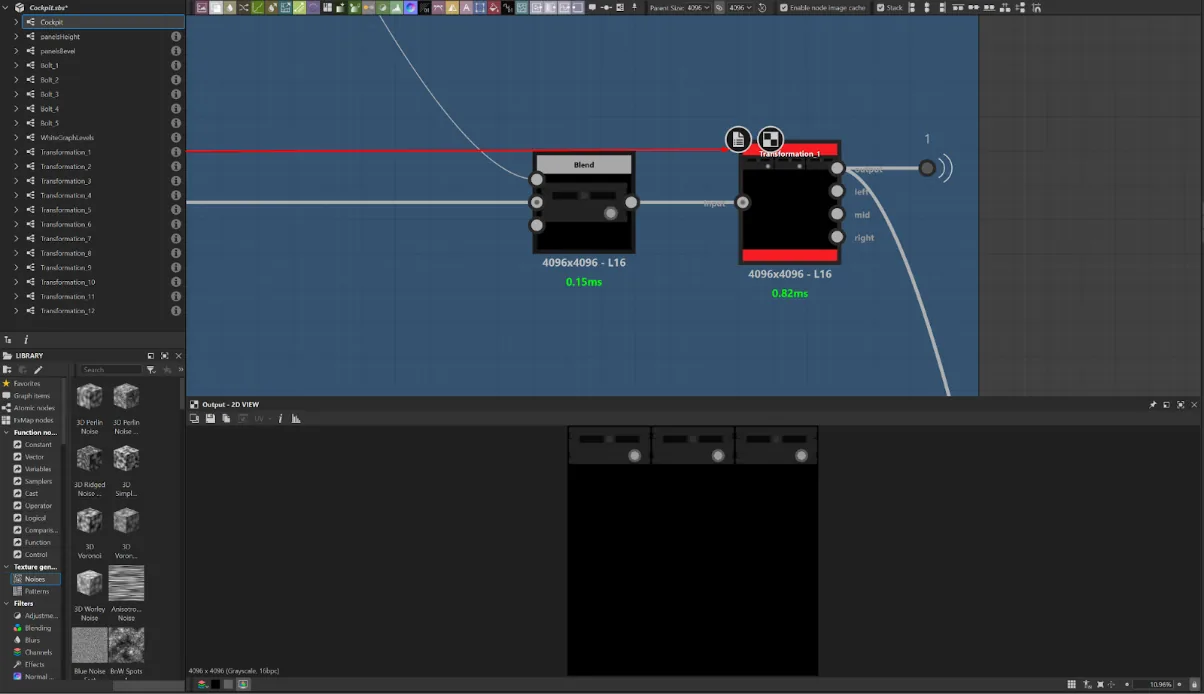This screenshot has width=1204, height=694.
Task: Click the info icon next to panelsHeight
Action: [176, 36]
